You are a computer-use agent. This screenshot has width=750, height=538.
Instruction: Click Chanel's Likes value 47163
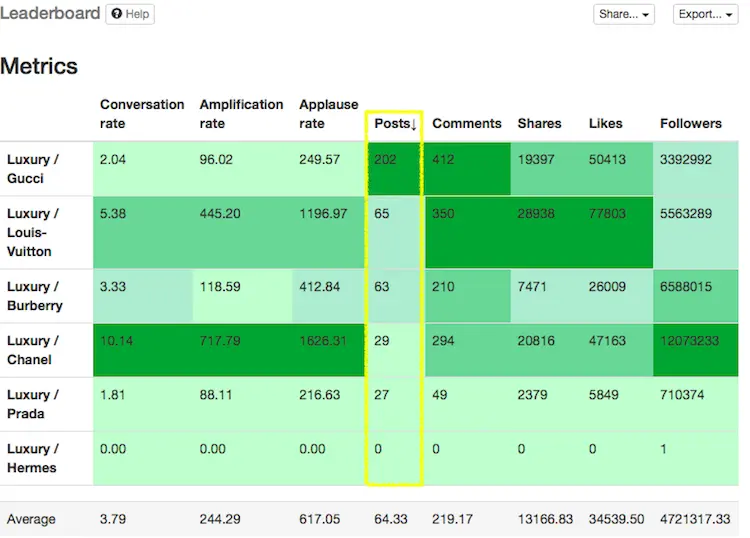pyautogui.click(x=607, y=340)
